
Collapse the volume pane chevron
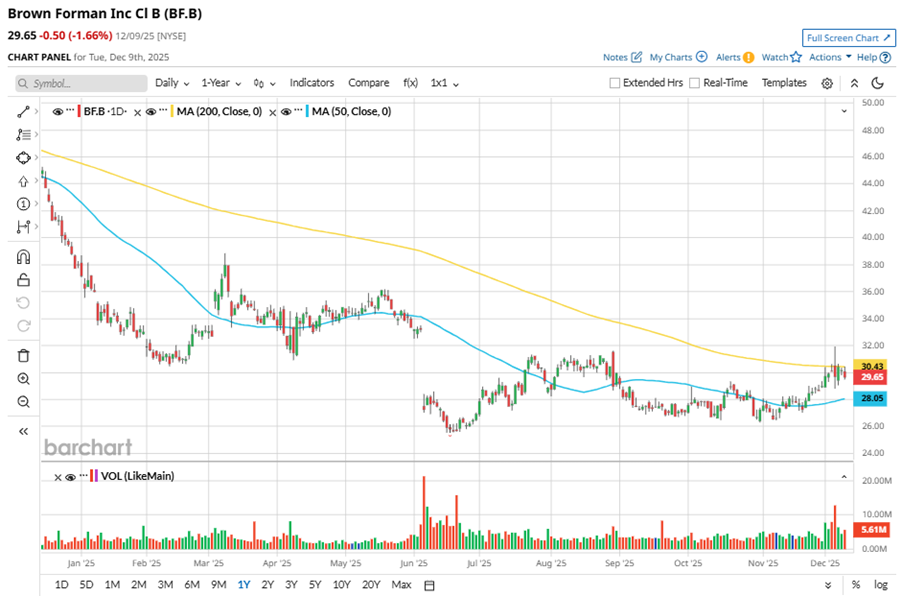click(844, 477)
